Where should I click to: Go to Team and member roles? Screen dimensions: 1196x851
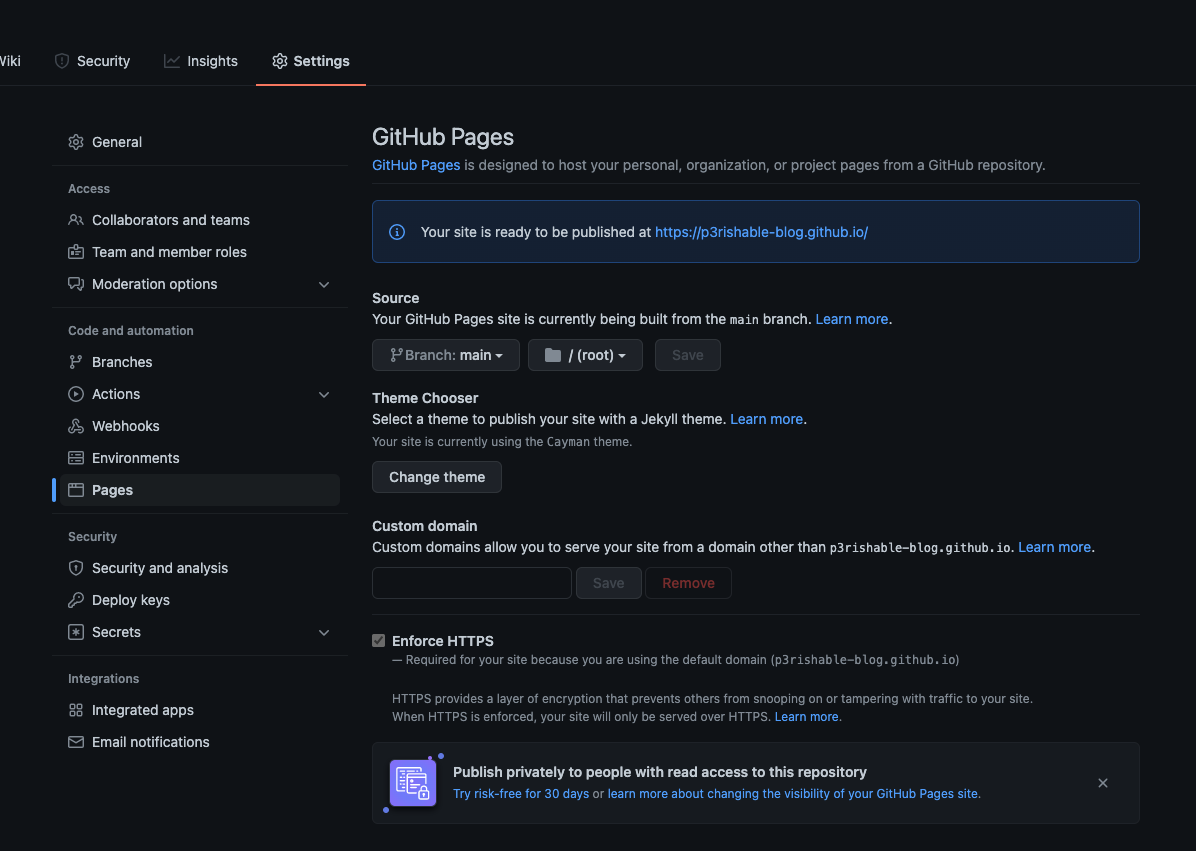(x=200, y=252)
